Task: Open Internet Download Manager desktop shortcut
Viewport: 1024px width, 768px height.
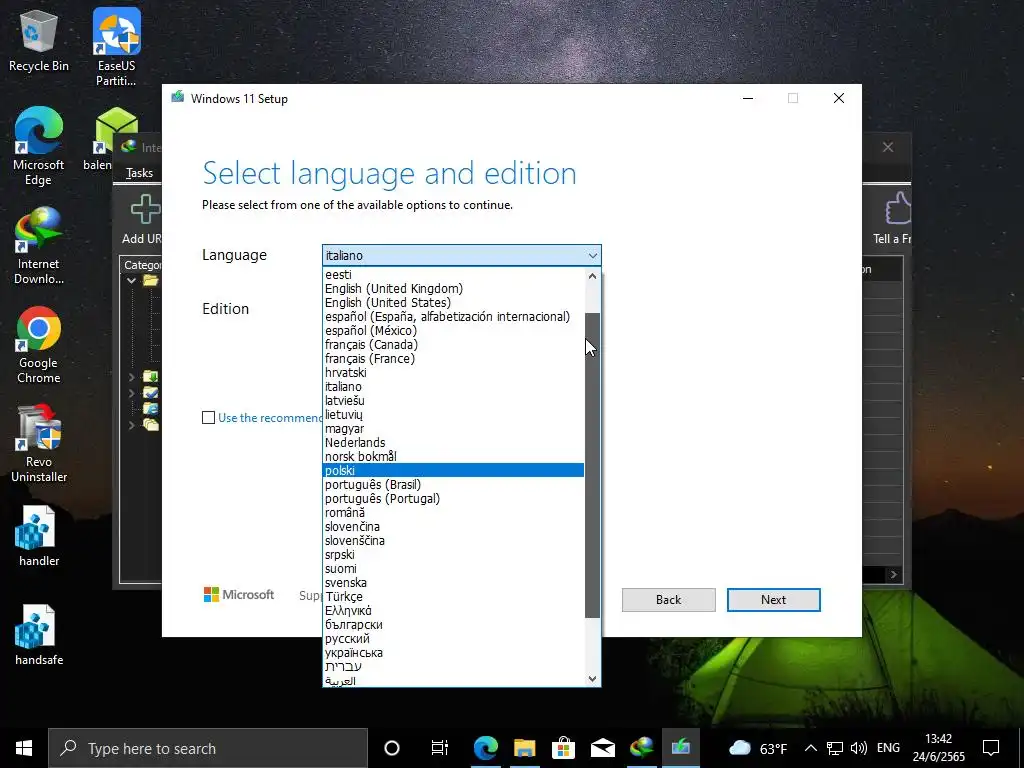Action: point(39,246)
